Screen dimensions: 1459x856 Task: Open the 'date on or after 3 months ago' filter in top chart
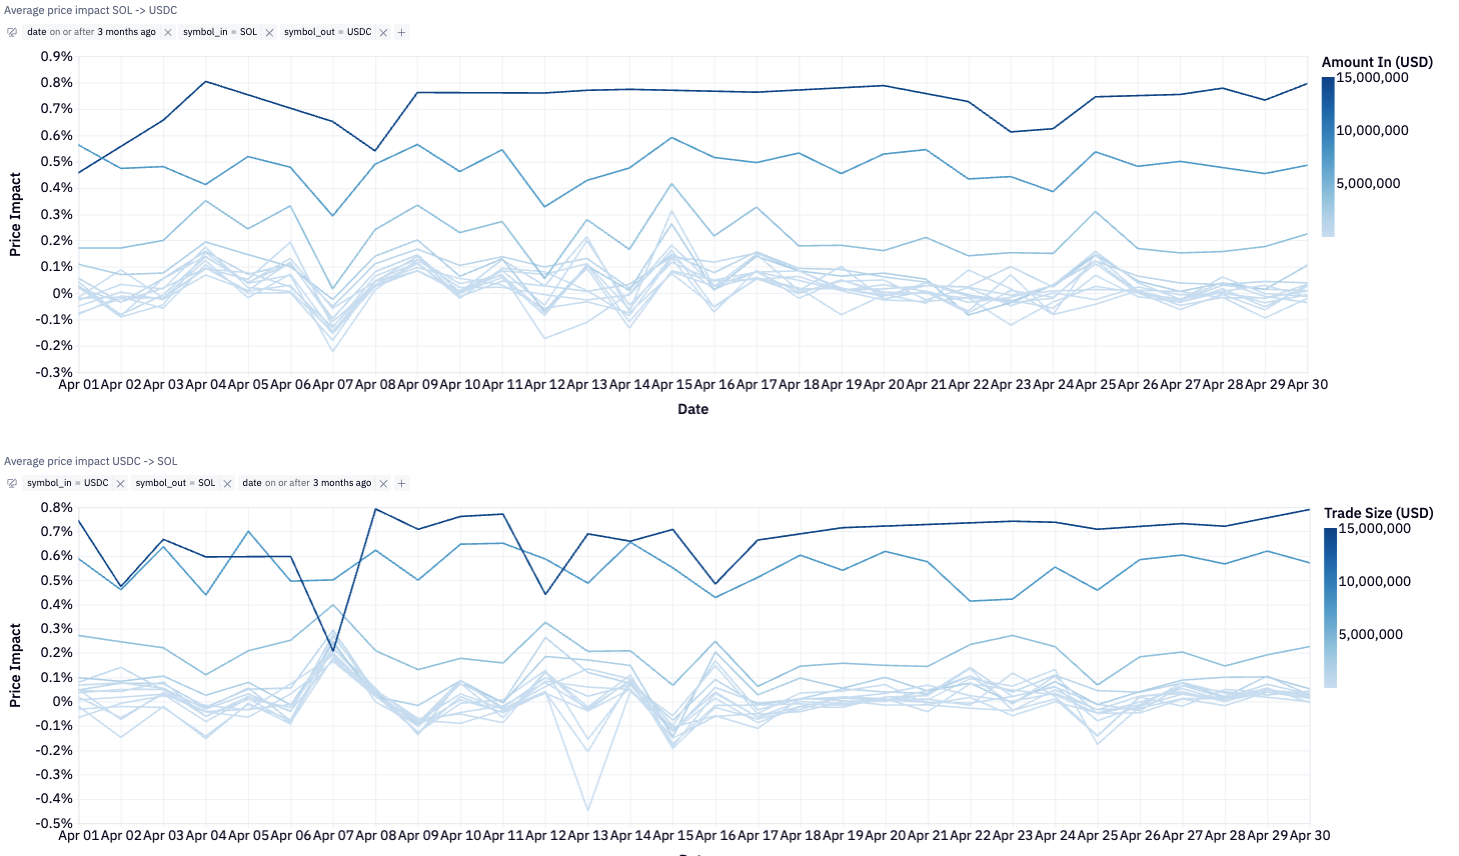[91, 32]
